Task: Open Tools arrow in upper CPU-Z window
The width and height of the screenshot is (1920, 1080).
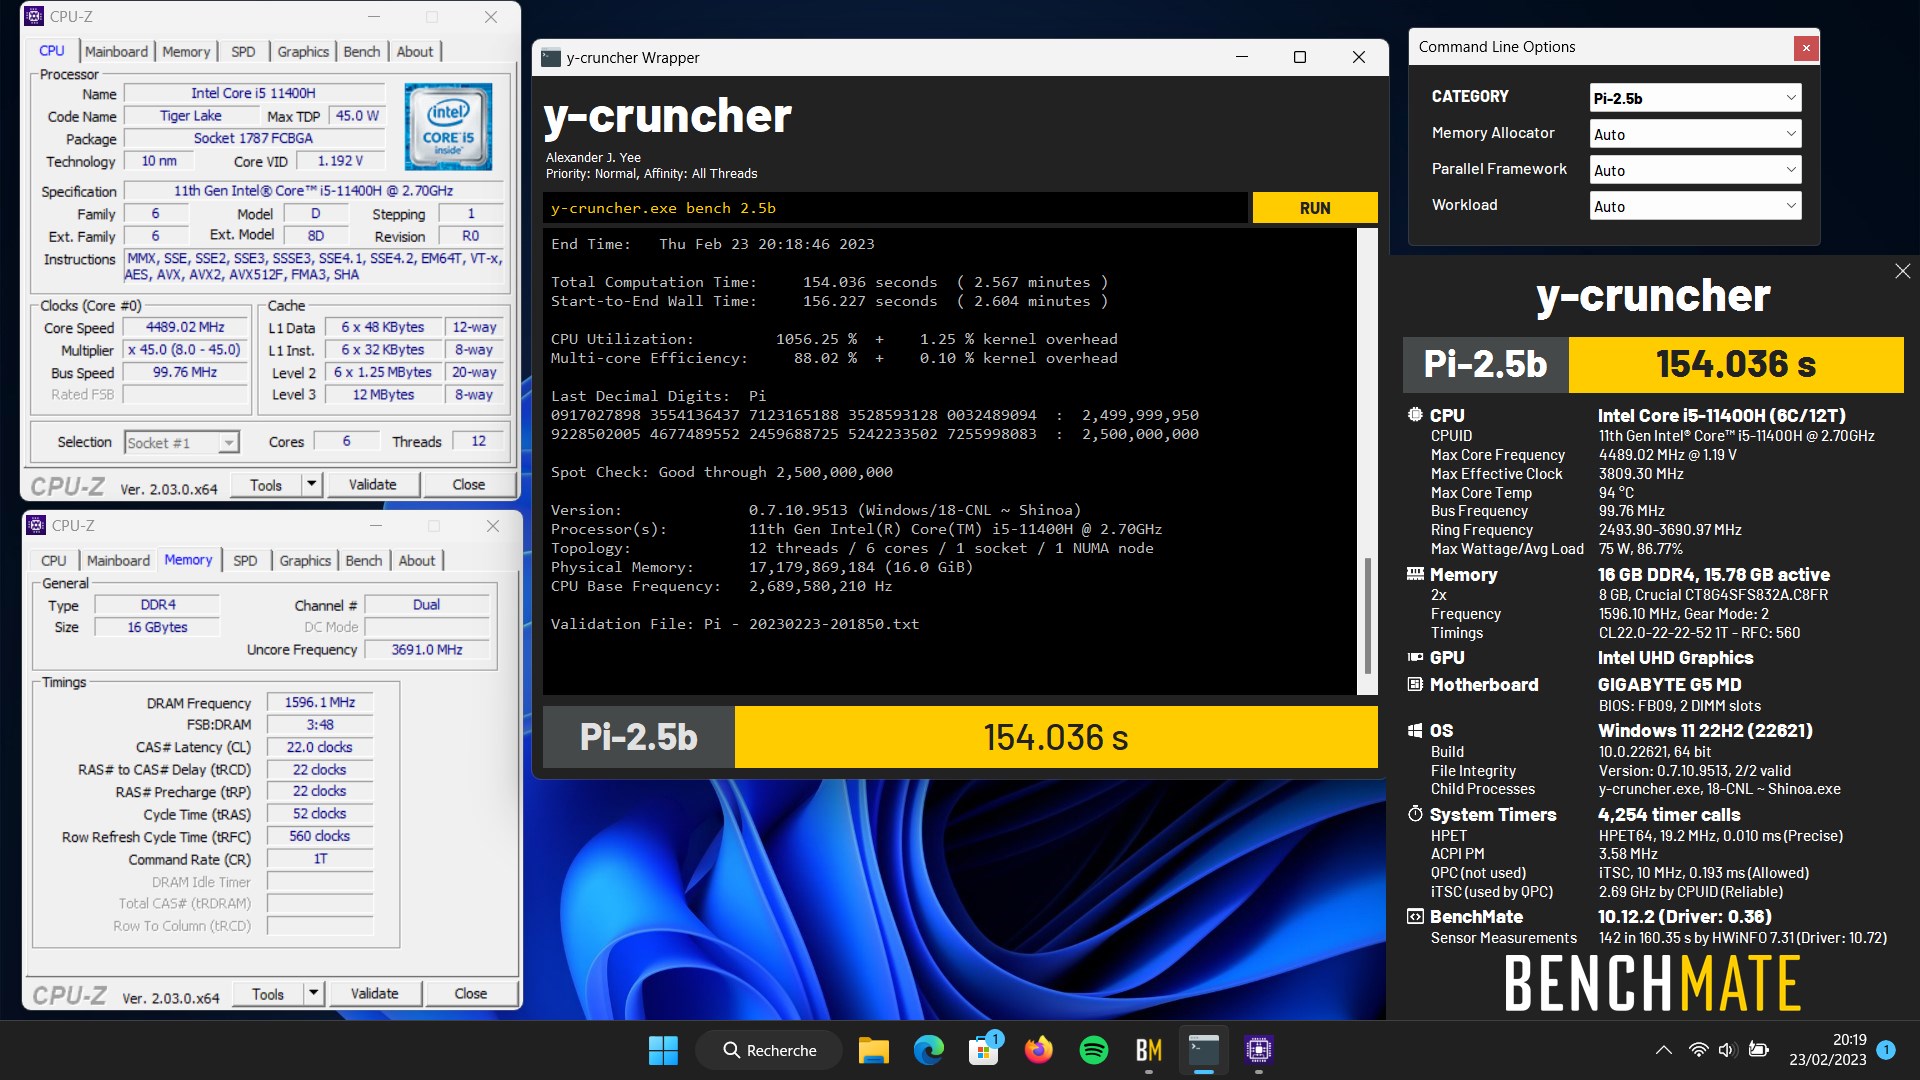Action: pos(311,484)
